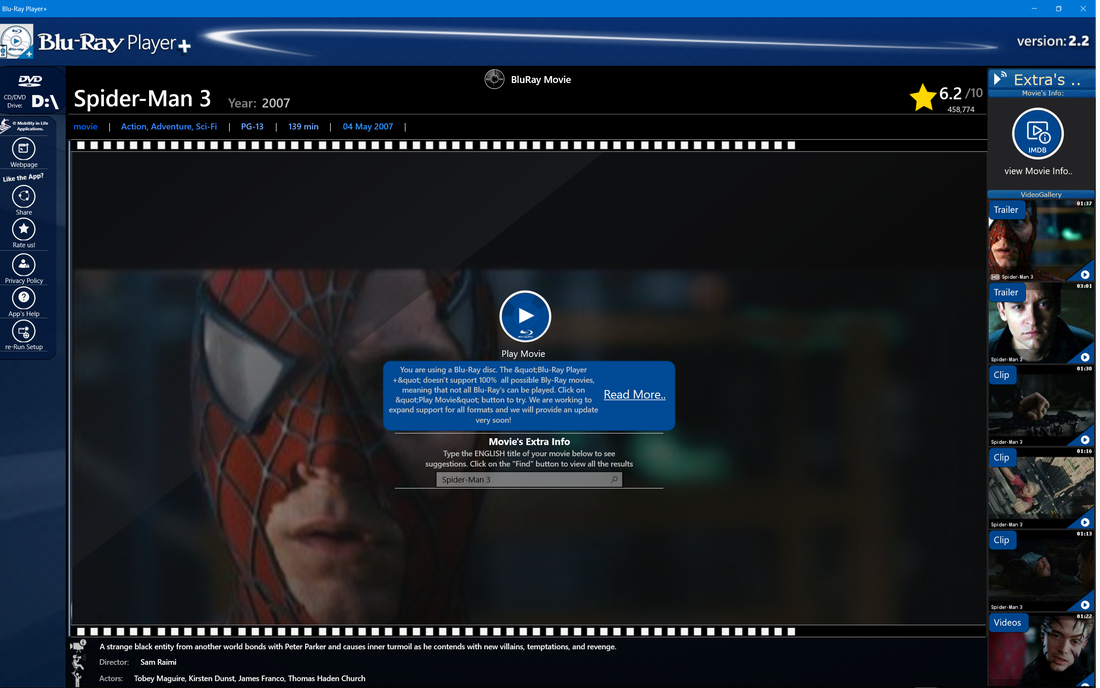Click the '139 min' runtime link
The image size is (1100, 688).
[x=303, y=127]
